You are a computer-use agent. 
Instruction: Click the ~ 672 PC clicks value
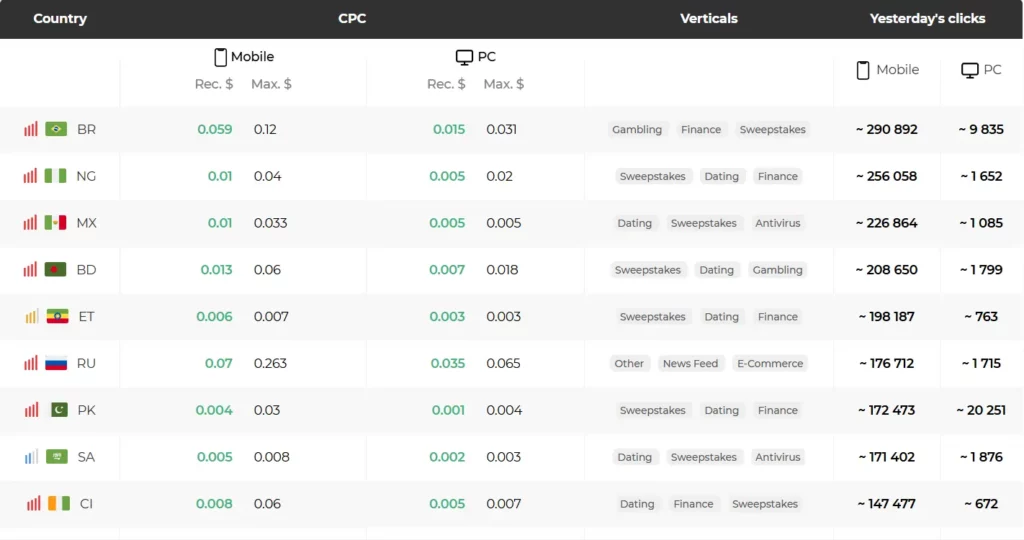pos(981,504)
